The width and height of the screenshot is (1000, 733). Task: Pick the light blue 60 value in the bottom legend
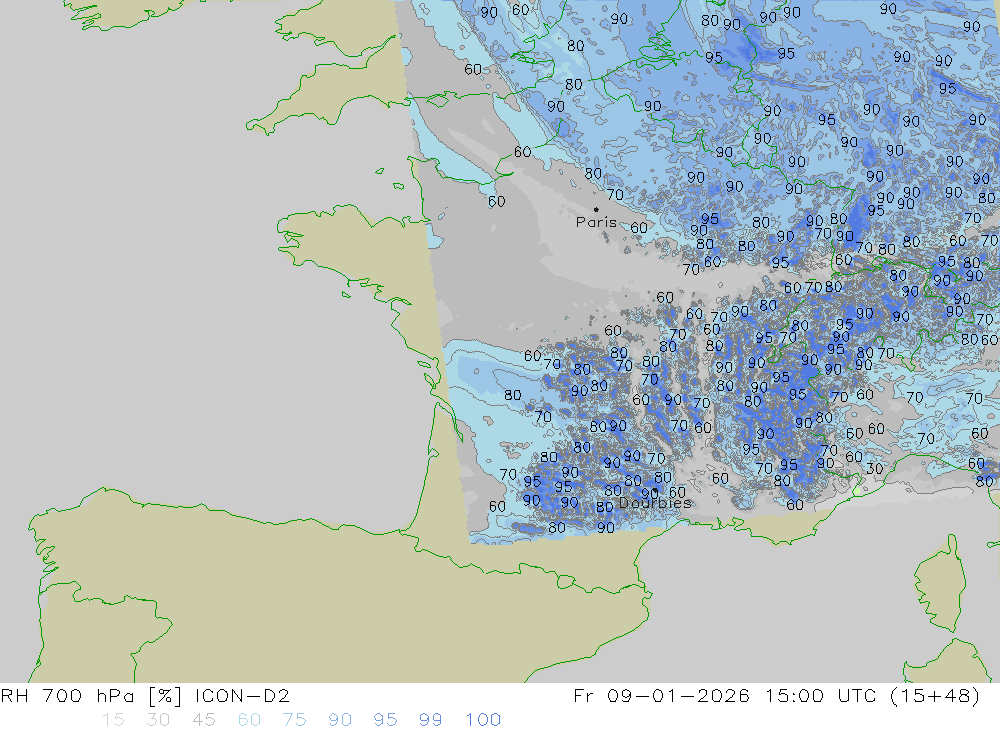249,720
